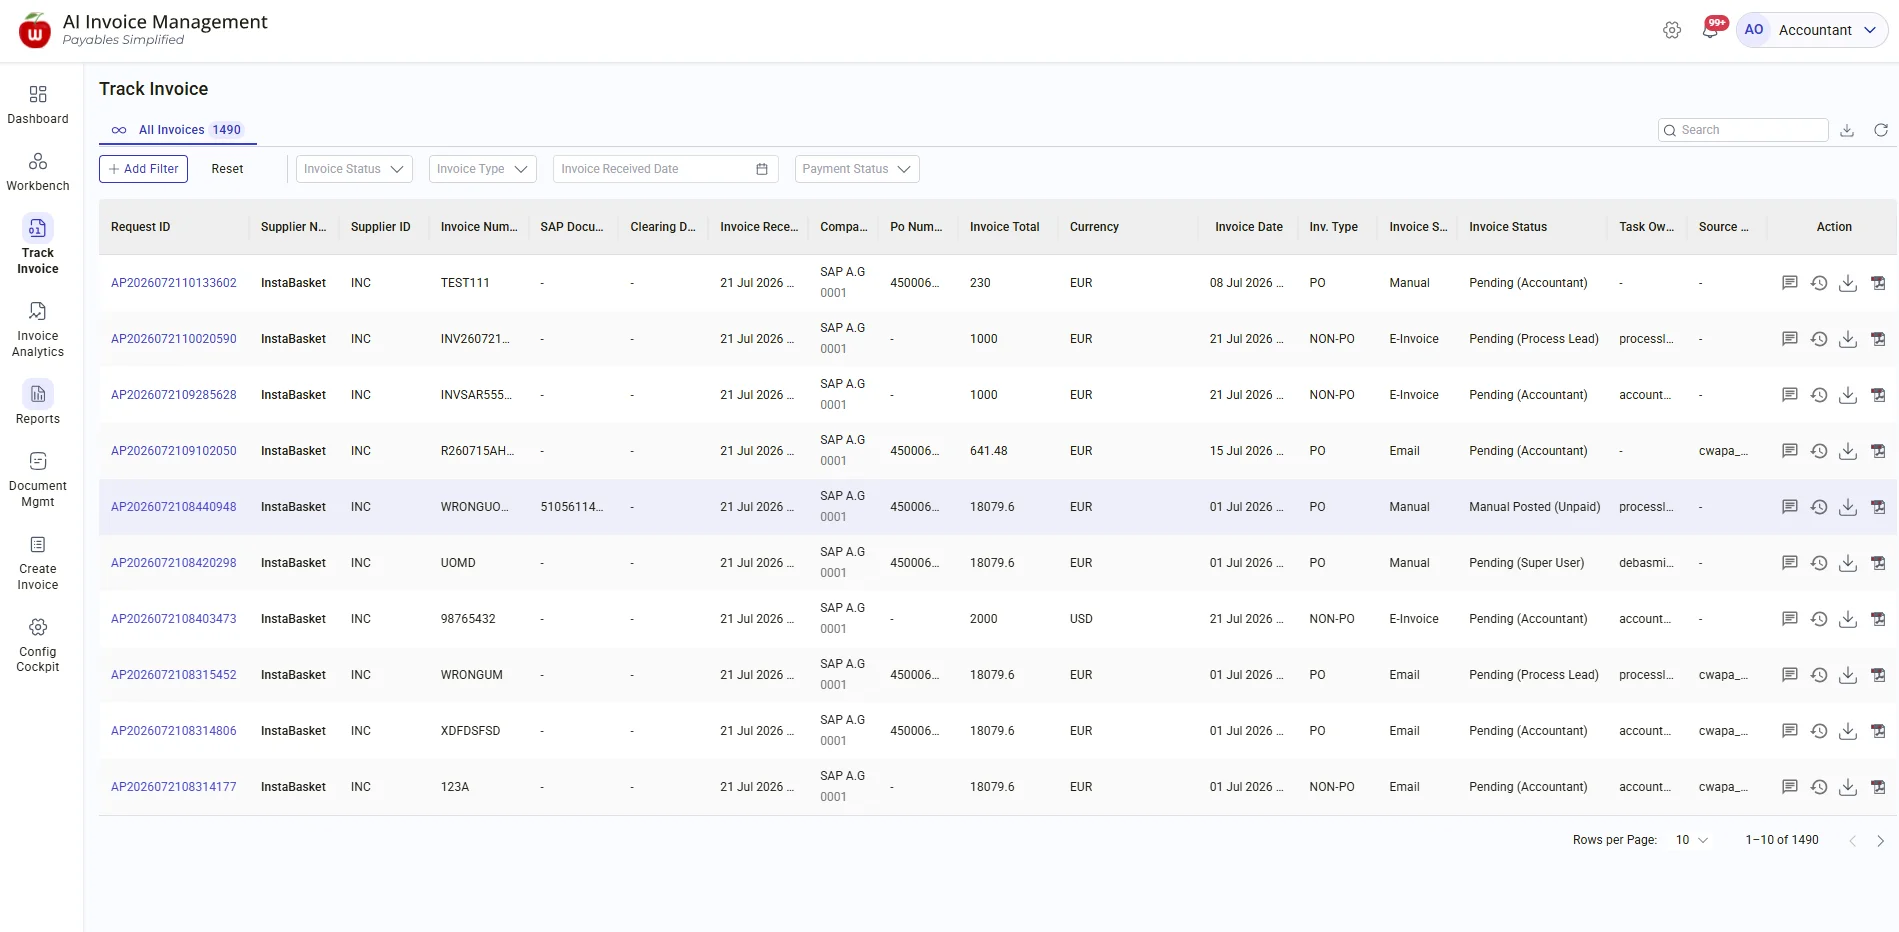
Task: Change the Rows per Page dropdown
Action: (1692, 840)
